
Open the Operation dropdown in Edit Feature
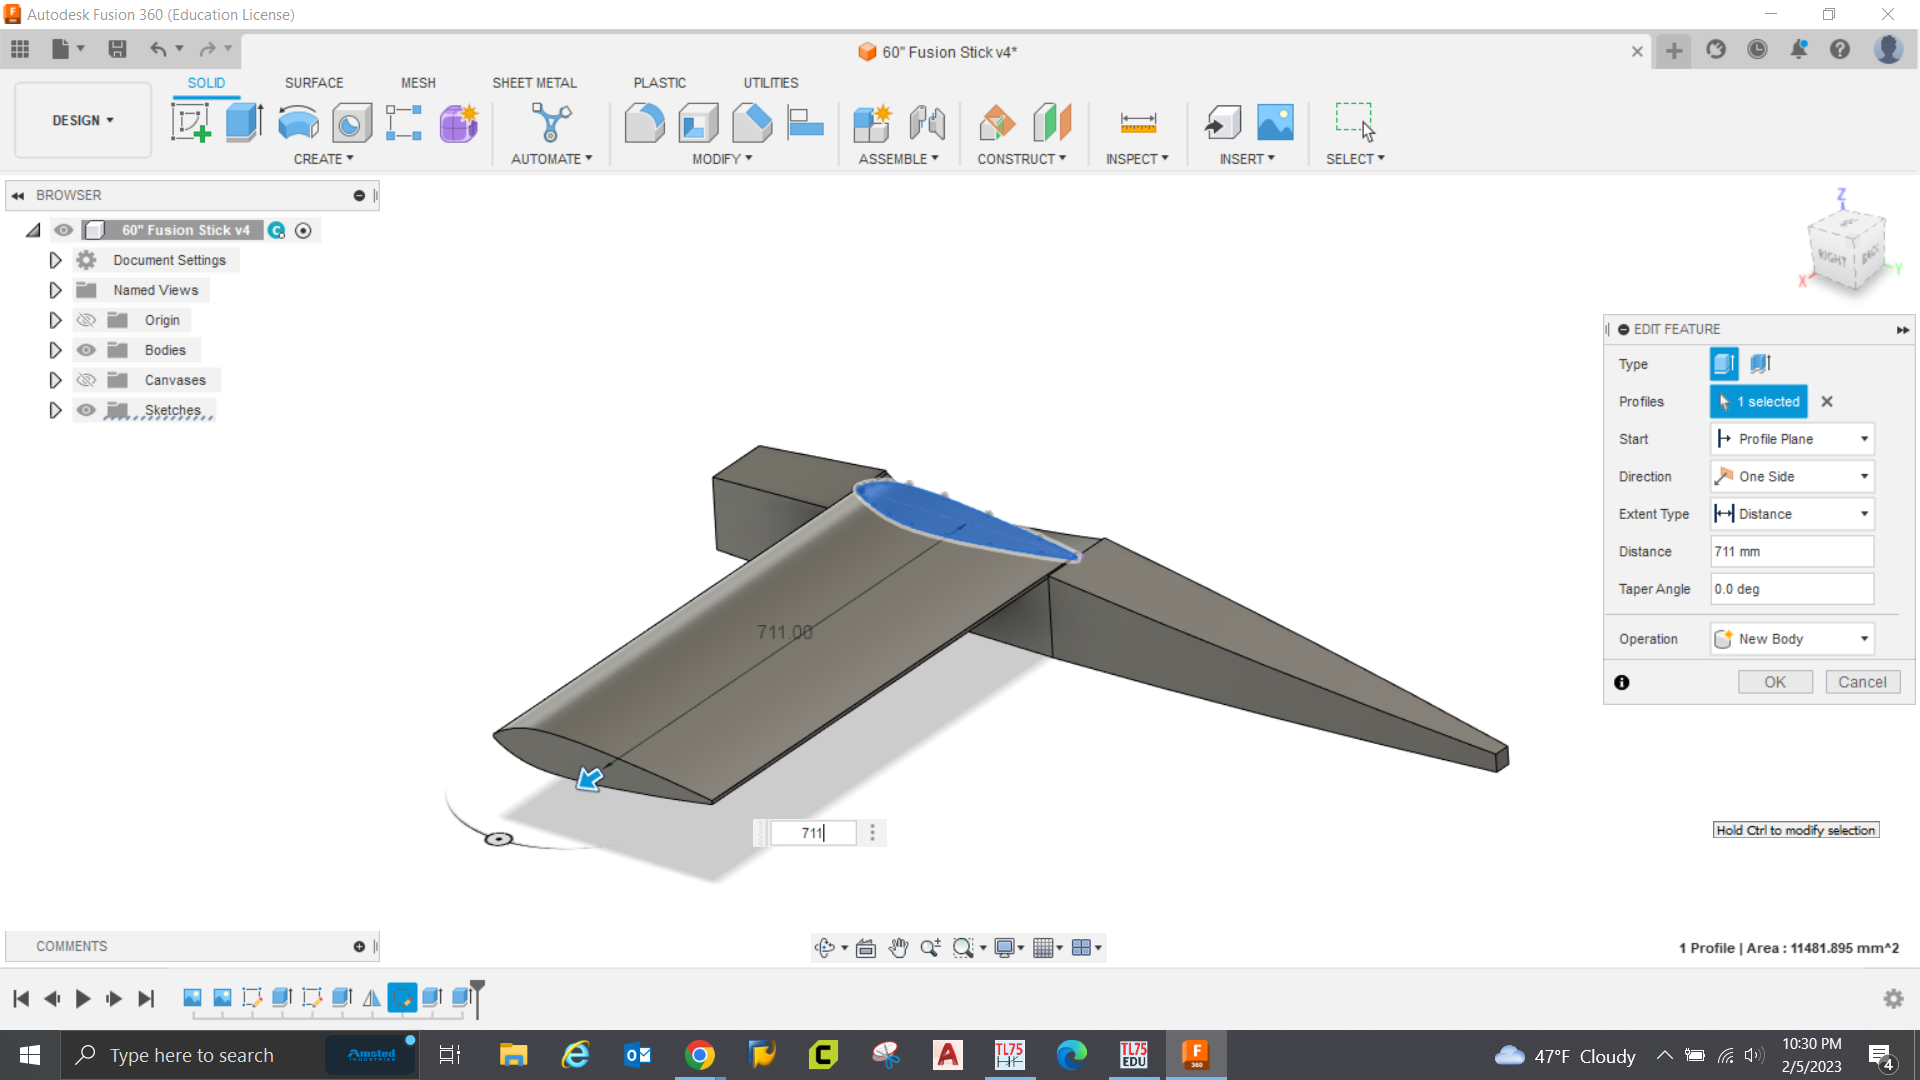pyautogui.click(x=1864, y=638)
